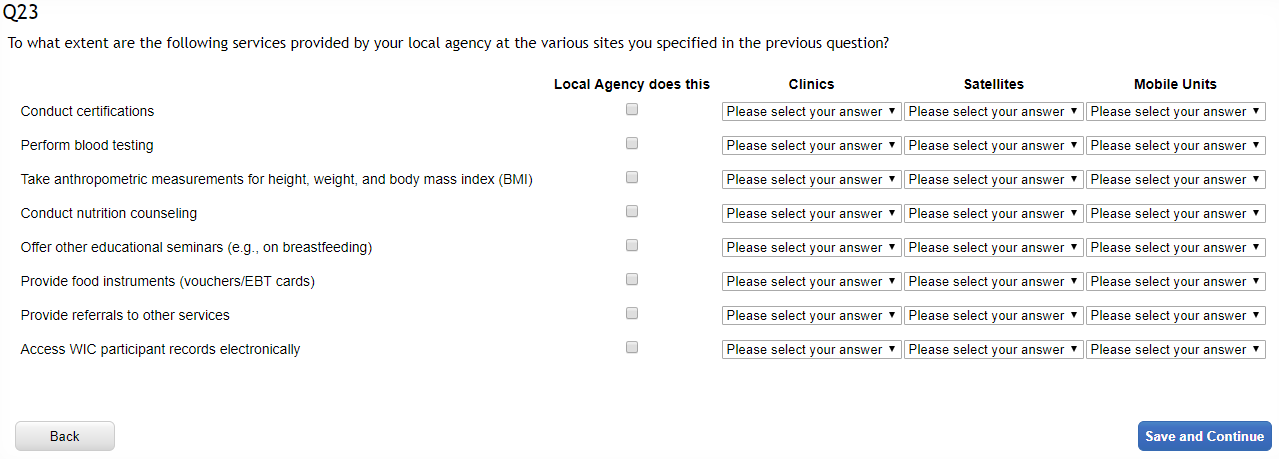Check Local Agency box for food instruments
This screenshot has width=1279, height=459.
(632, 280)
